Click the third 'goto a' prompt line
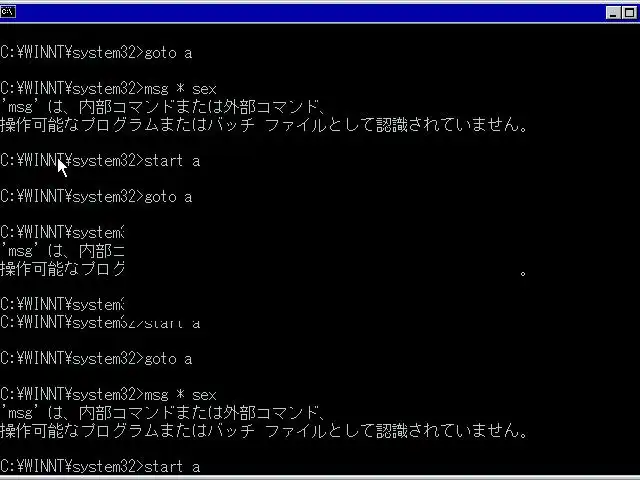This screenshot has width=640, height=480. pyautogui.click(x=96, y=359)
